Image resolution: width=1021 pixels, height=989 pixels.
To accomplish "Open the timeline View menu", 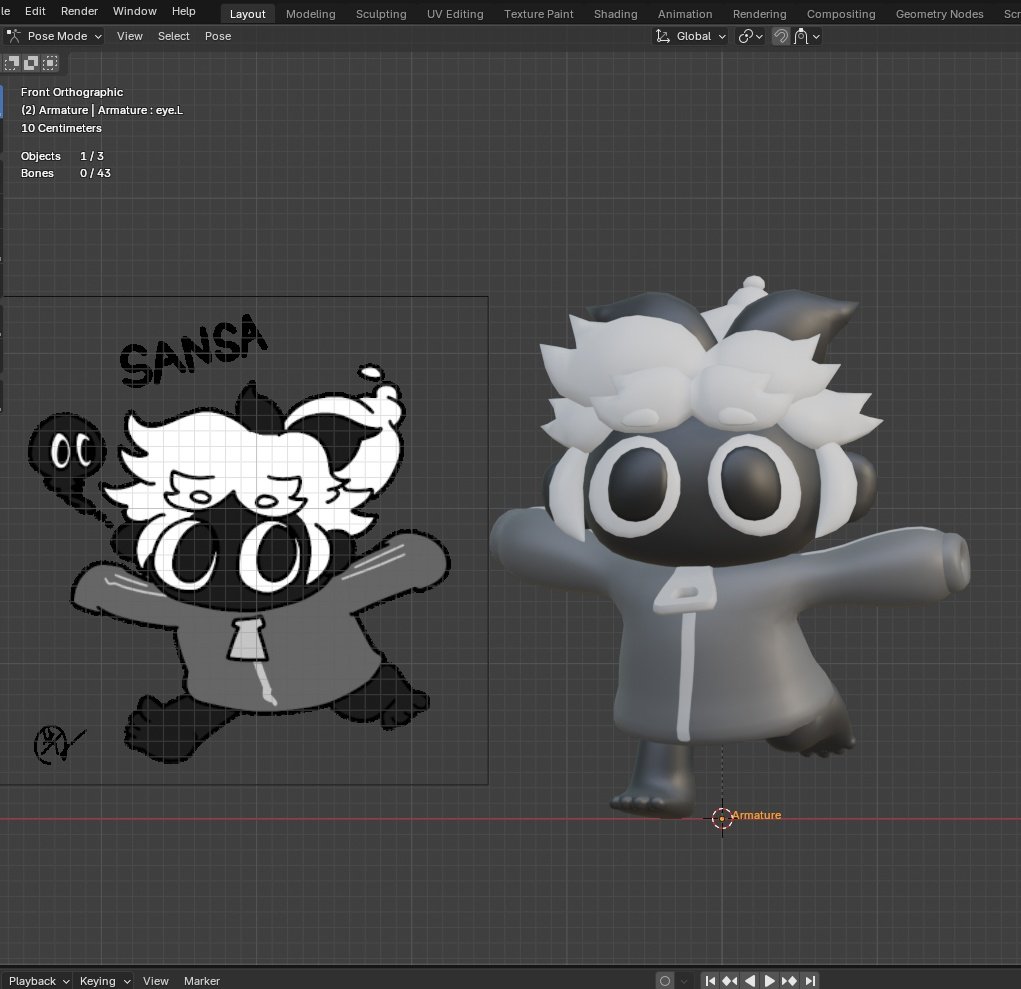I will 156,981.
